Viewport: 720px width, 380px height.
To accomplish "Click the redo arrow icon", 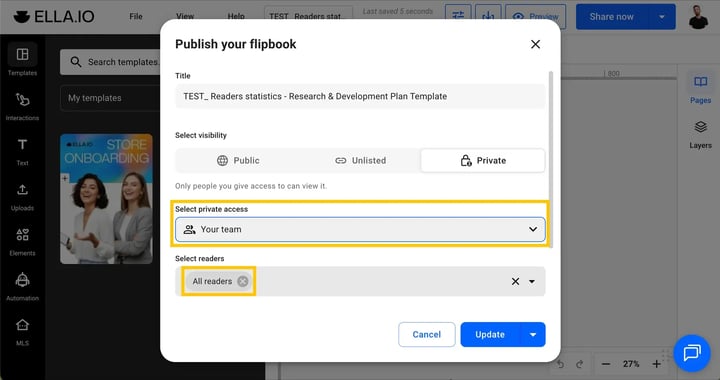I will pos(580,364).
